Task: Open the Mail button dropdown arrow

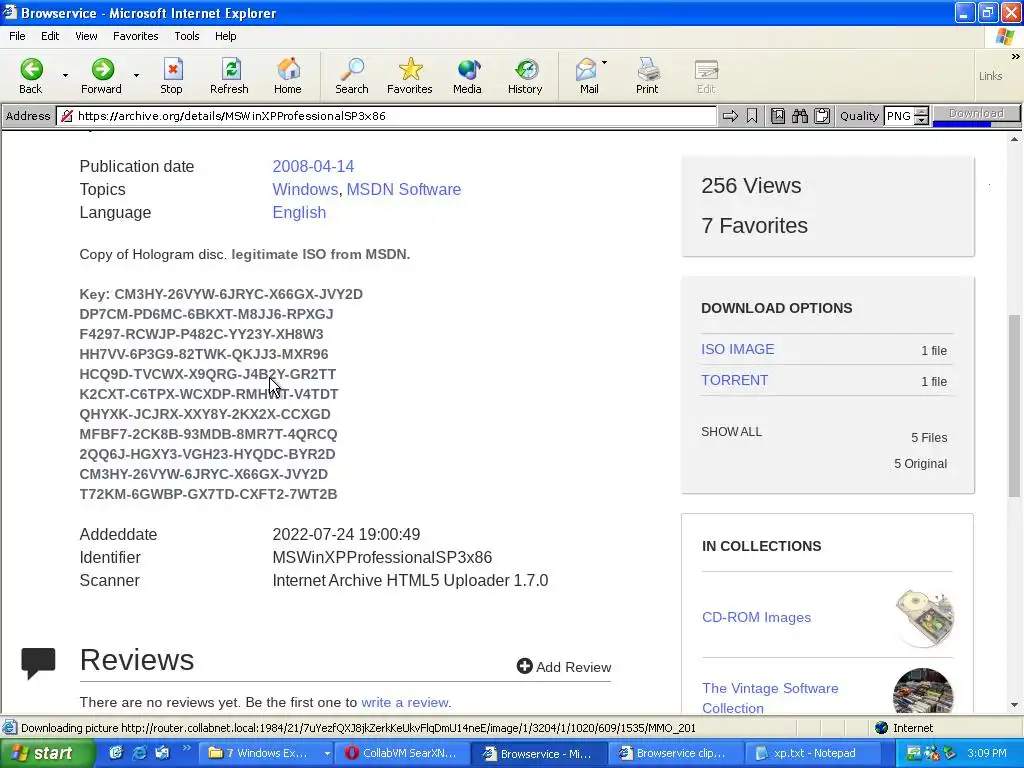Action: [605, 63]
